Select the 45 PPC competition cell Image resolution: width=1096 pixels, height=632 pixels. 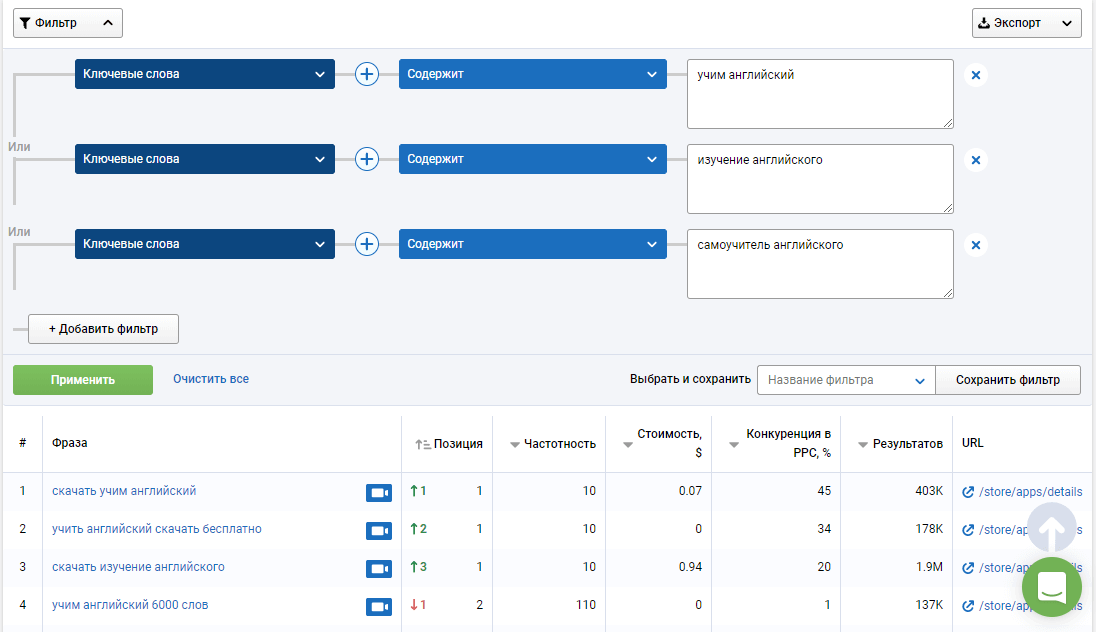click(824, 491)
